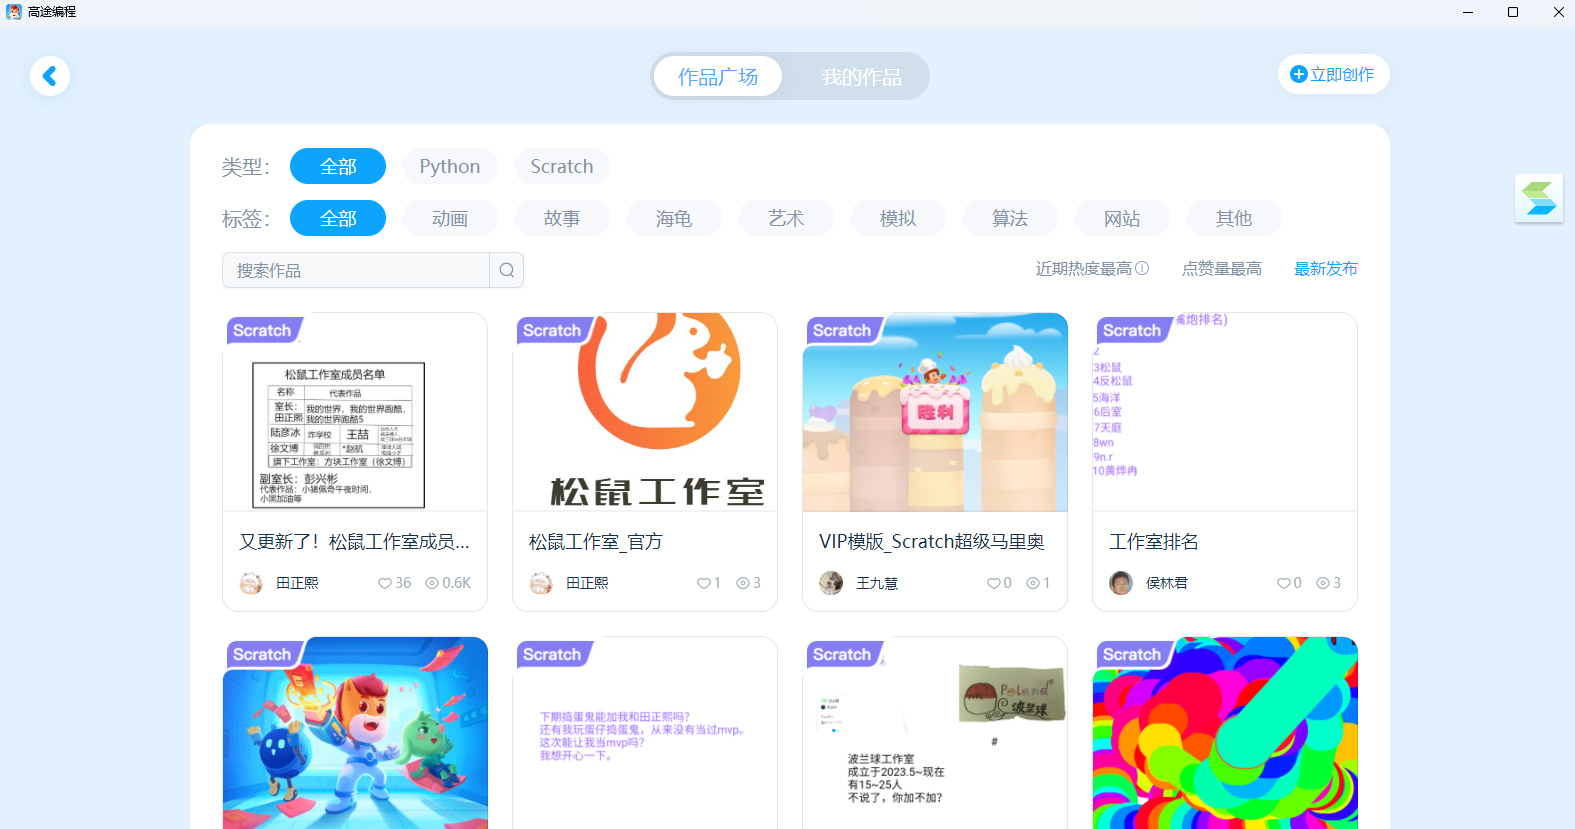1575x829 pixels.
Task: Click the search magnifier icon
Action: tap(507, 270)
